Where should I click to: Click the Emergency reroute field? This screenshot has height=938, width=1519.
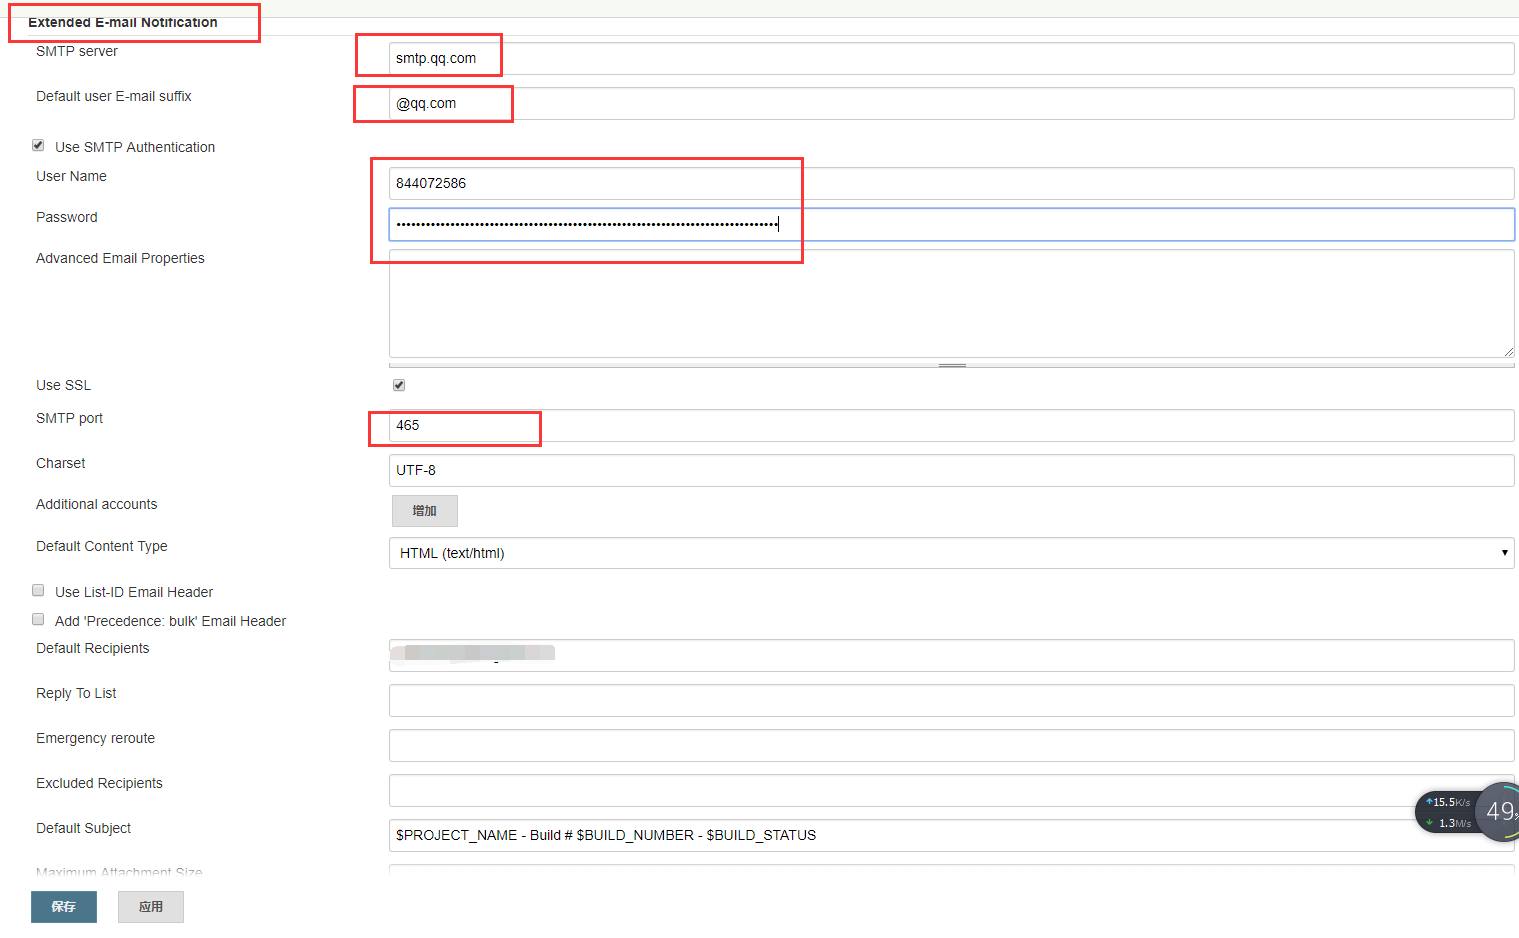click(951, 745)
